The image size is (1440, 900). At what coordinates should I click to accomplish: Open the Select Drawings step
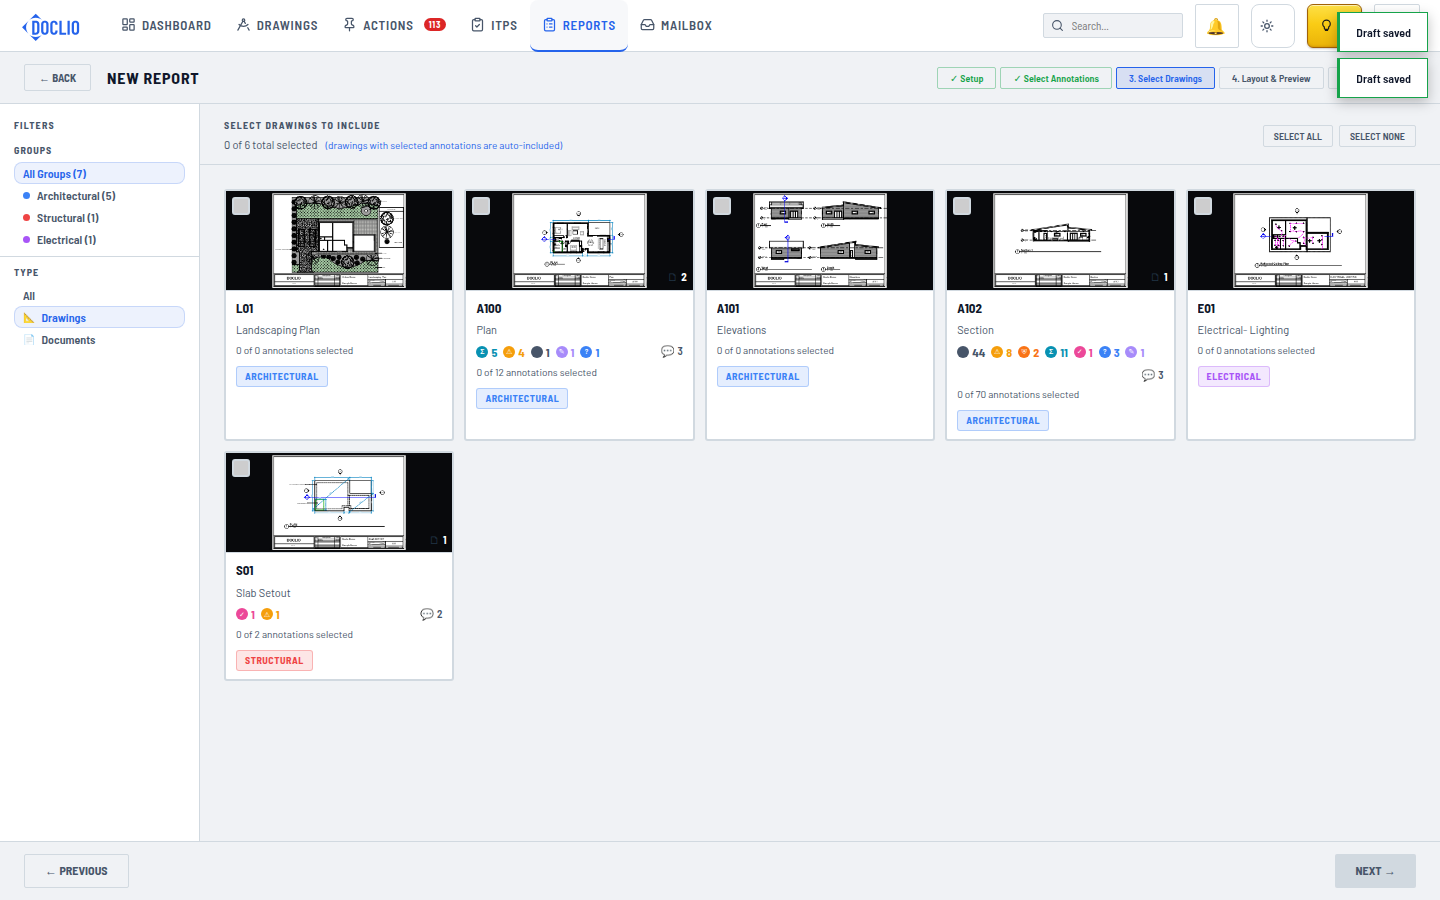click(1165, 78)
